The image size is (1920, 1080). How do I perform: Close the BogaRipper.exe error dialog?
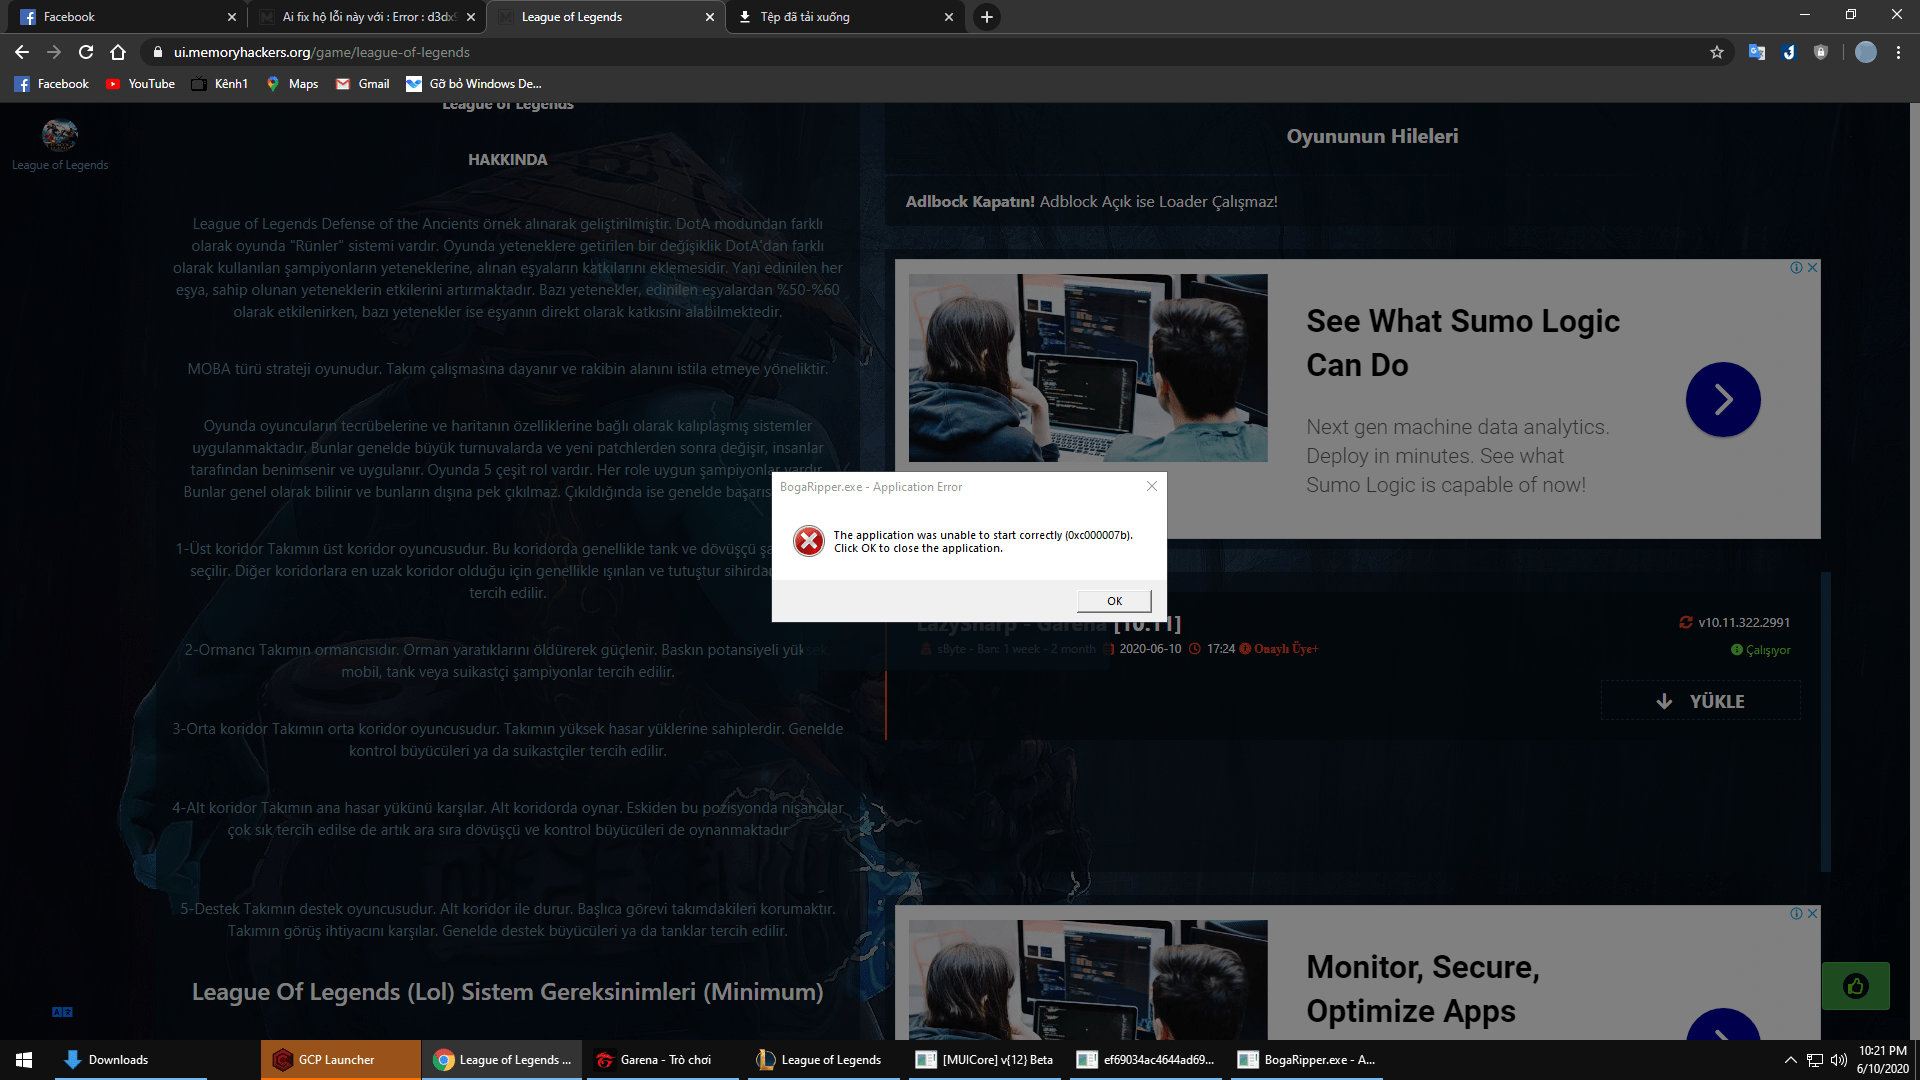1152,486
